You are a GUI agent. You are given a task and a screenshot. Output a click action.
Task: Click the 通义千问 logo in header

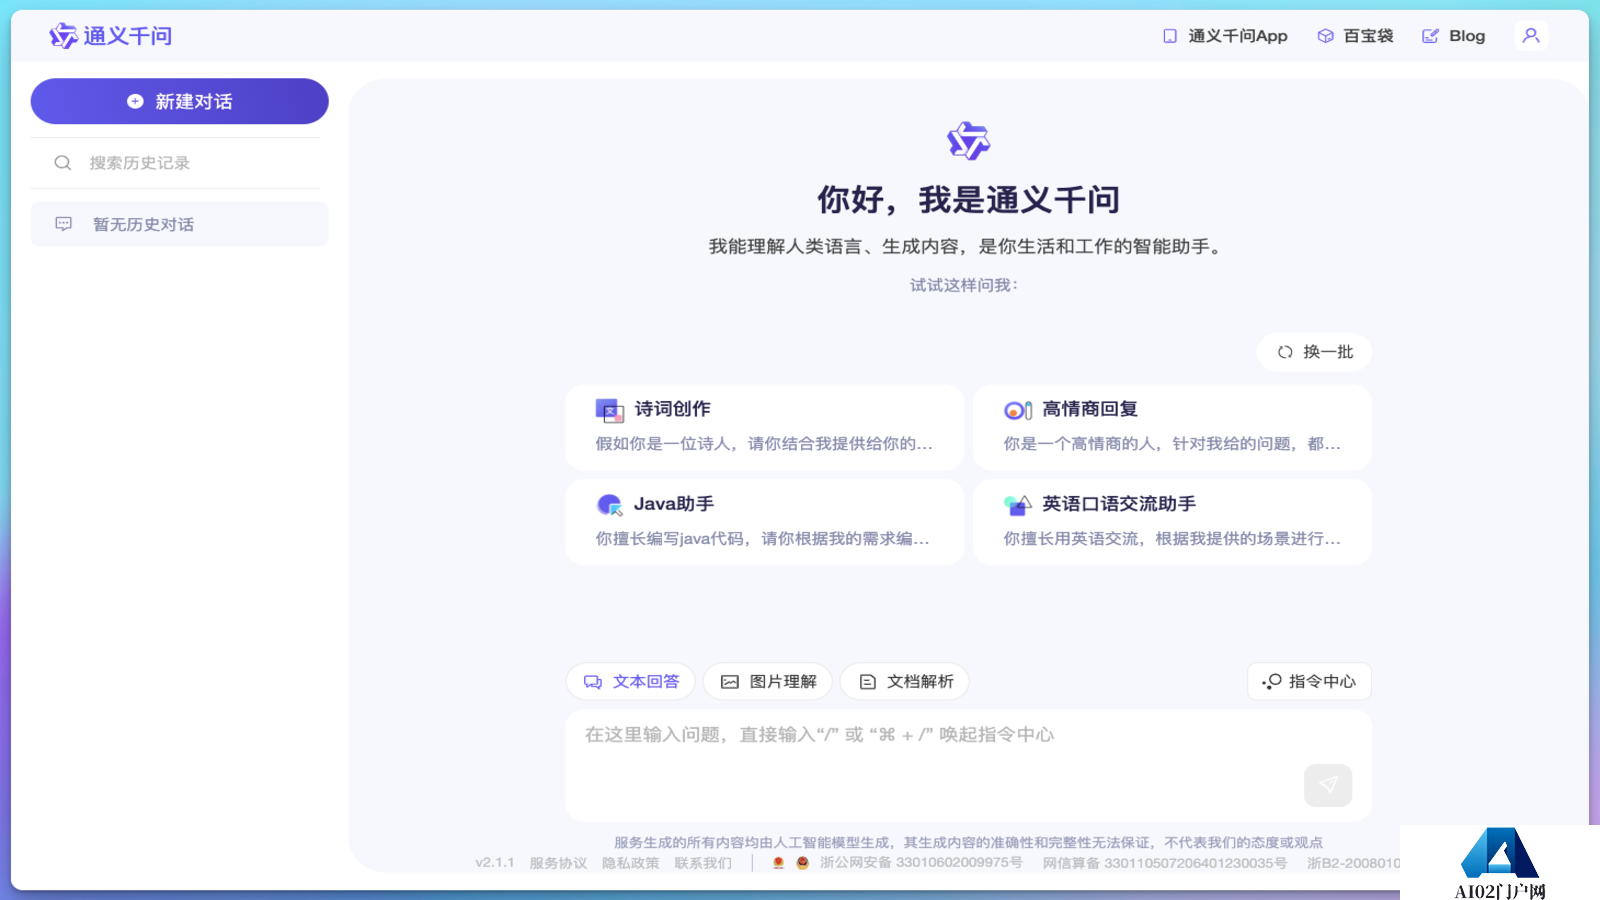pos(111,36)
